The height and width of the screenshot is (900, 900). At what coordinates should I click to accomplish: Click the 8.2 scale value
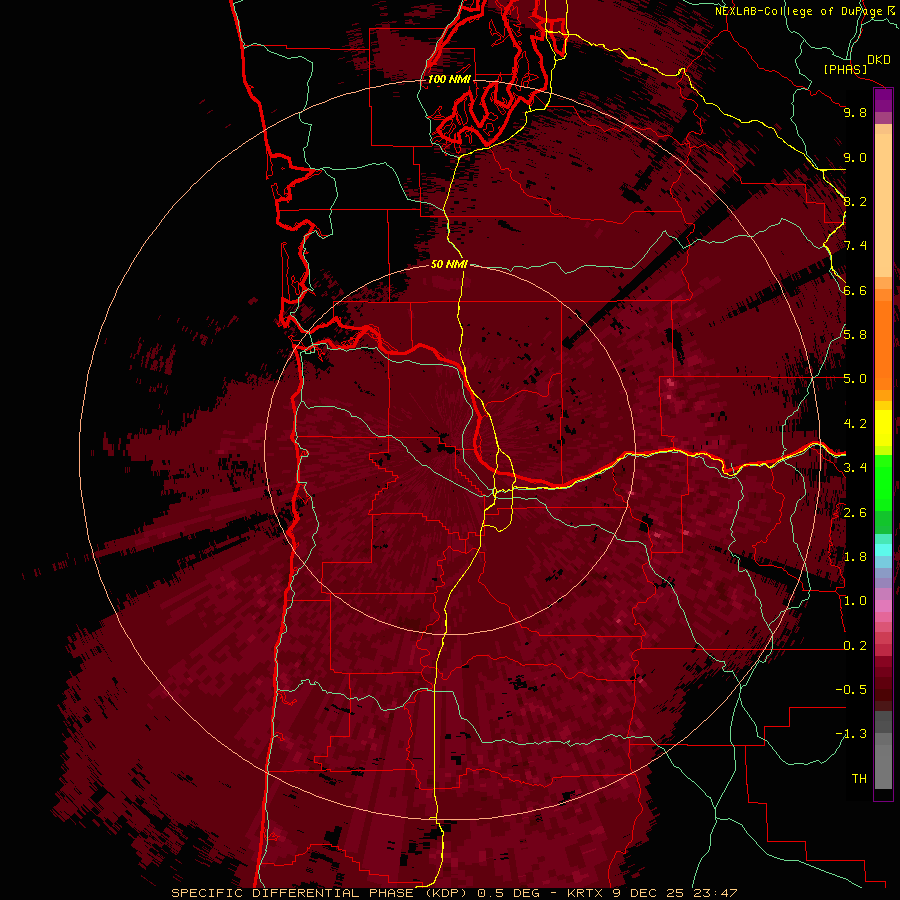855,202
